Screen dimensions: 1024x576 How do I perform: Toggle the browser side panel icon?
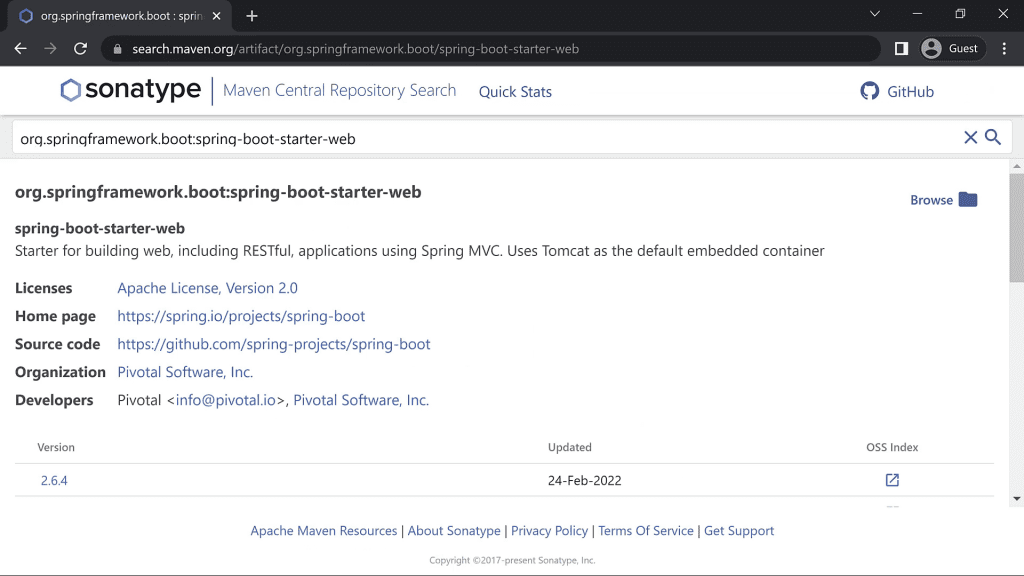[x=901, y=48]
